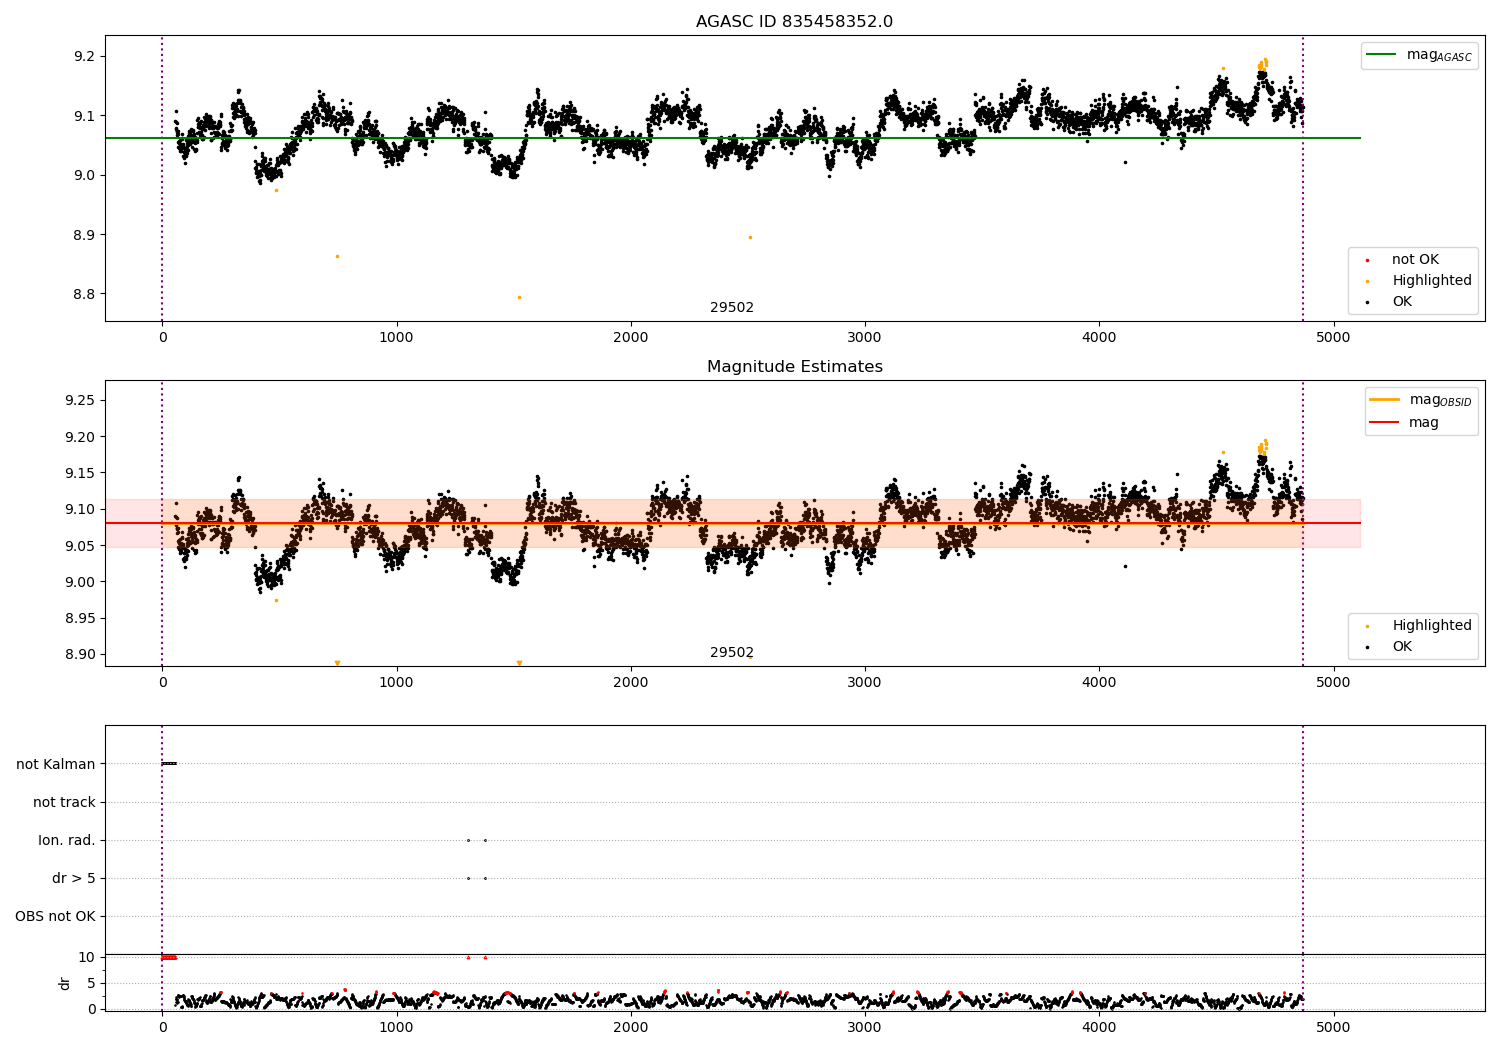
Task: Select 'OK' legend entry in Magnitude Estimates plot
Action: pyautogui.click(x=1402, y=646)
